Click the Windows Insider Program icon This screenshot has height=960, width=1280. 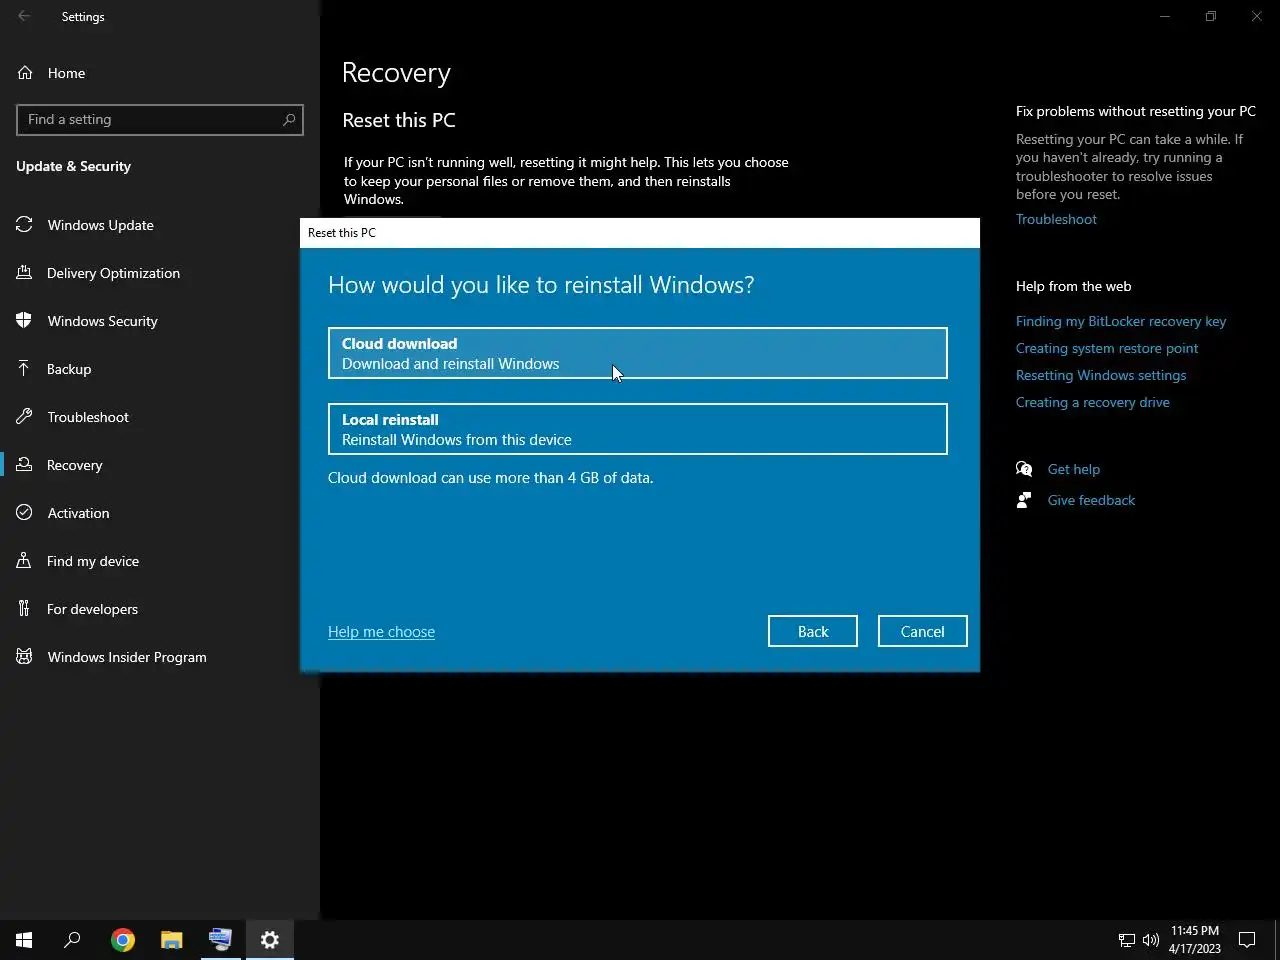(x=24, y=657)
